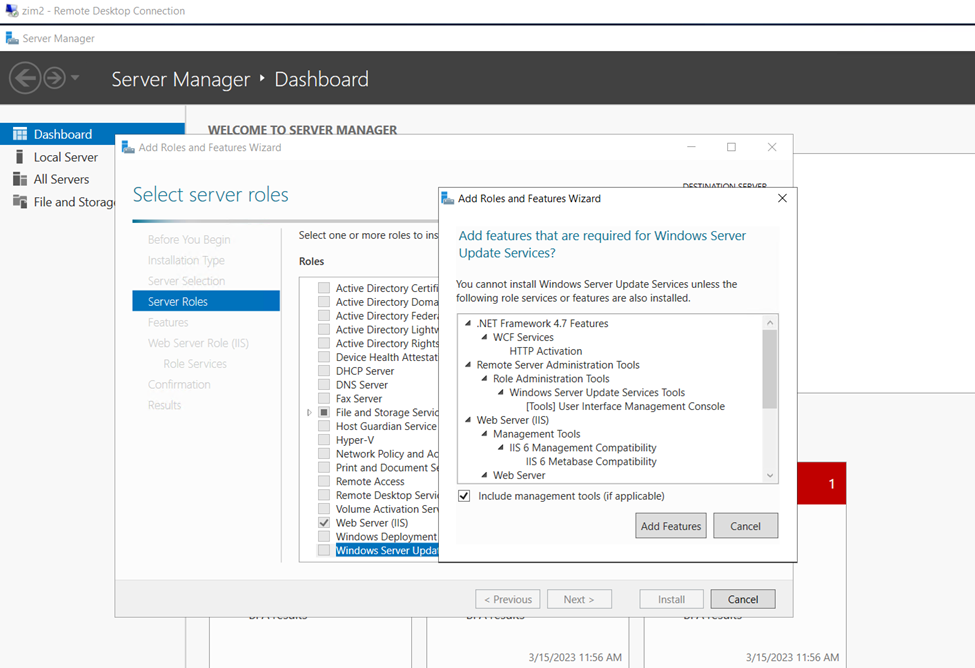Image resolution: width=975 pixels, height=668 pixels.
Task: Uncheck Include management tools checkbox
Action: pyautogui.click(x=464, y=496)
